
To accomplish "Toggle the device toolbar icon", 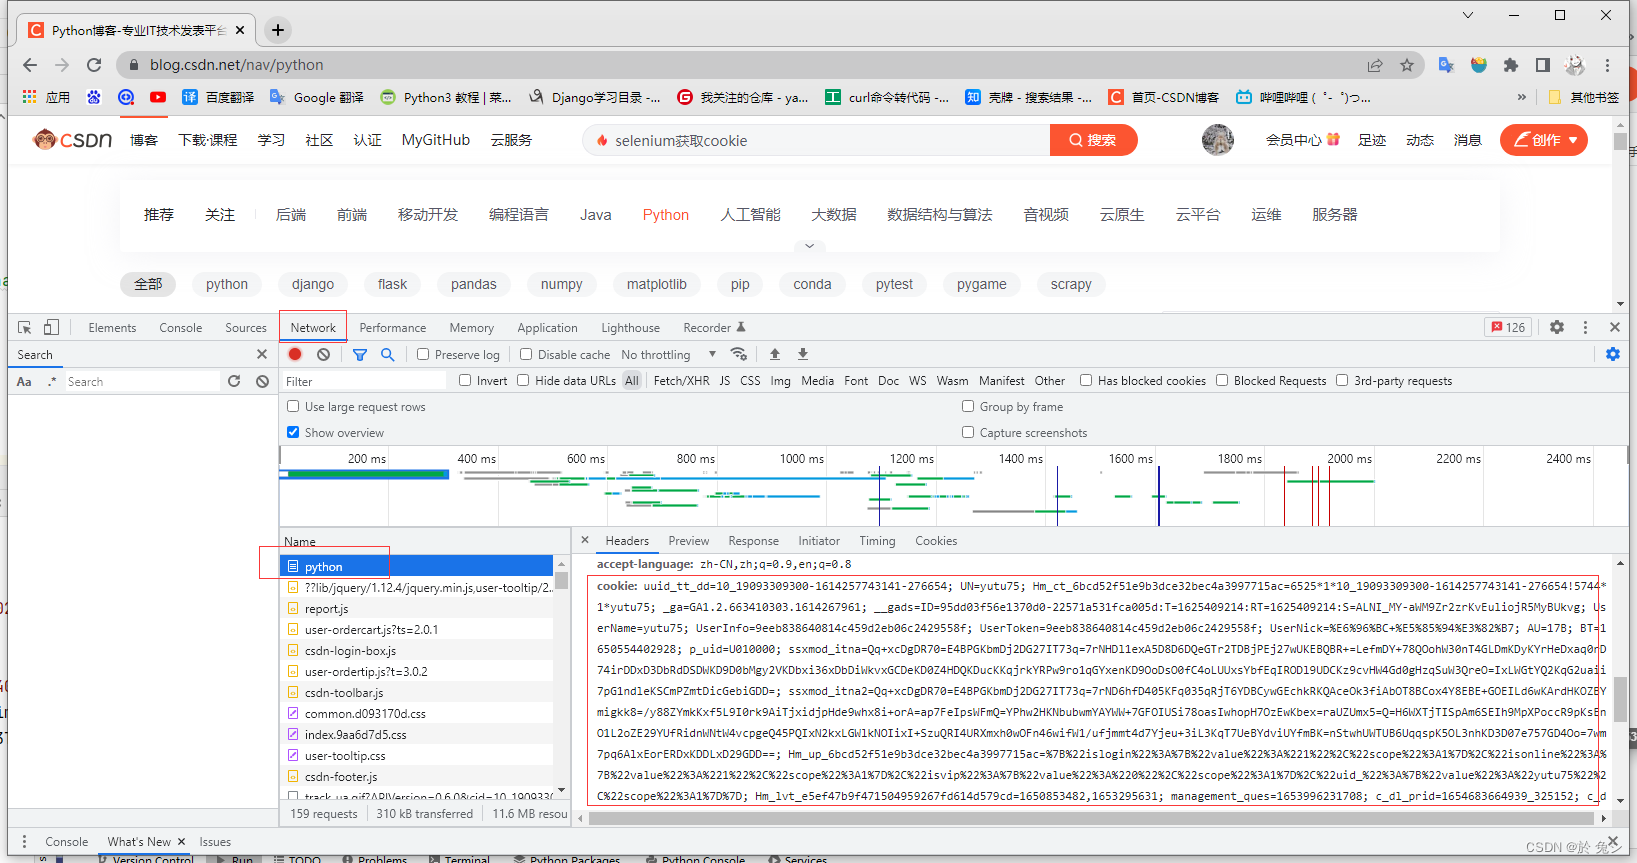I will coord(51,327).
